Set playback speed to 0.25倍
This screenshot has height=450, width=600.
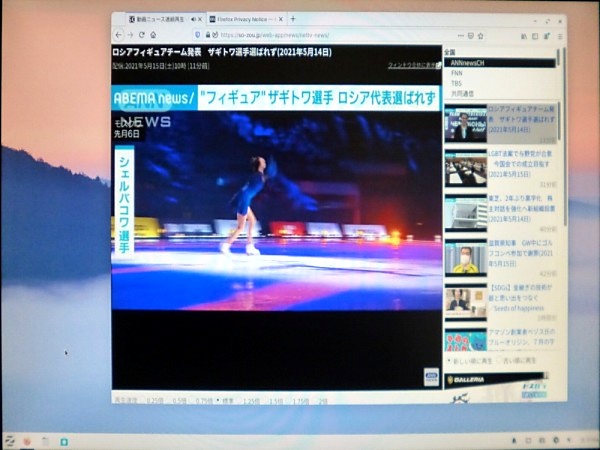tap(155, 401)
